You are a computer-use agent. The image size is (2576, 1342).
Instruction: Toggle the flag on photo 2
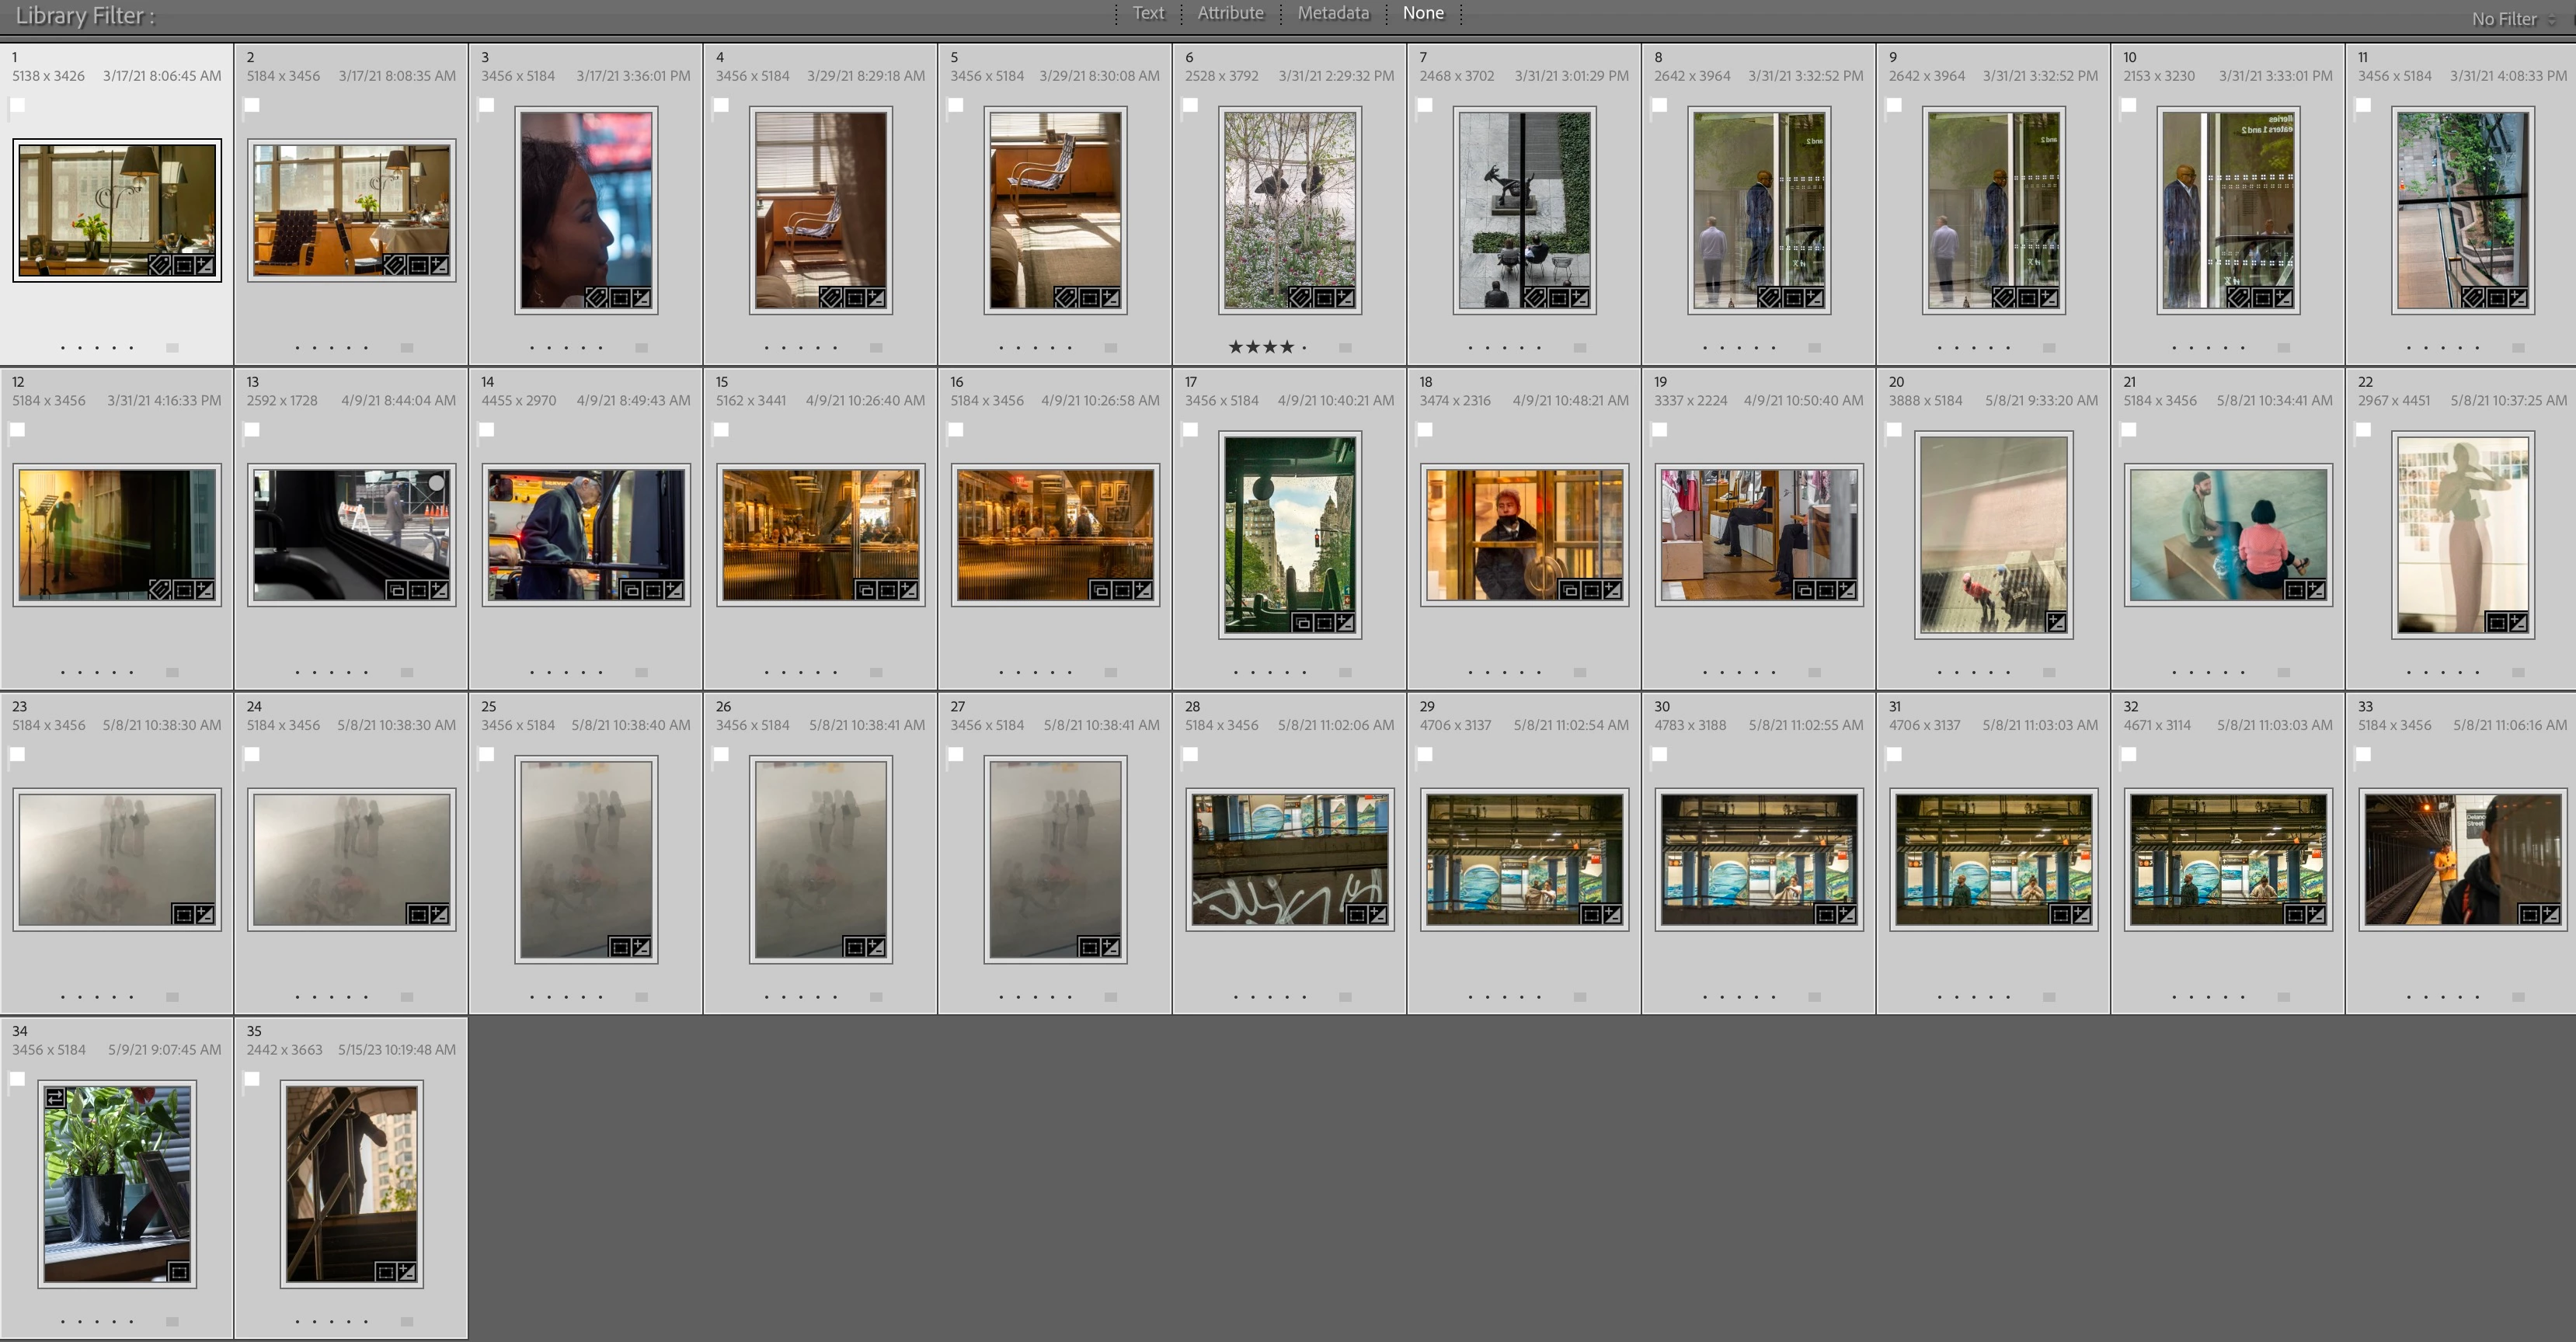point(252,105)
